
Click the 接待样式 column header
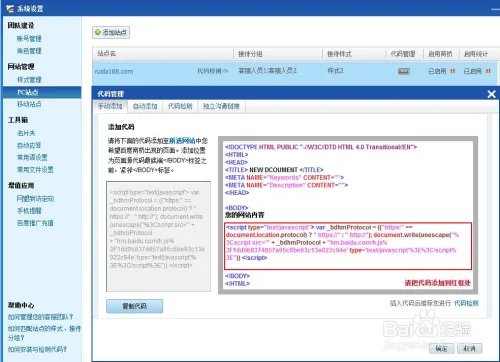coord(339,54)
